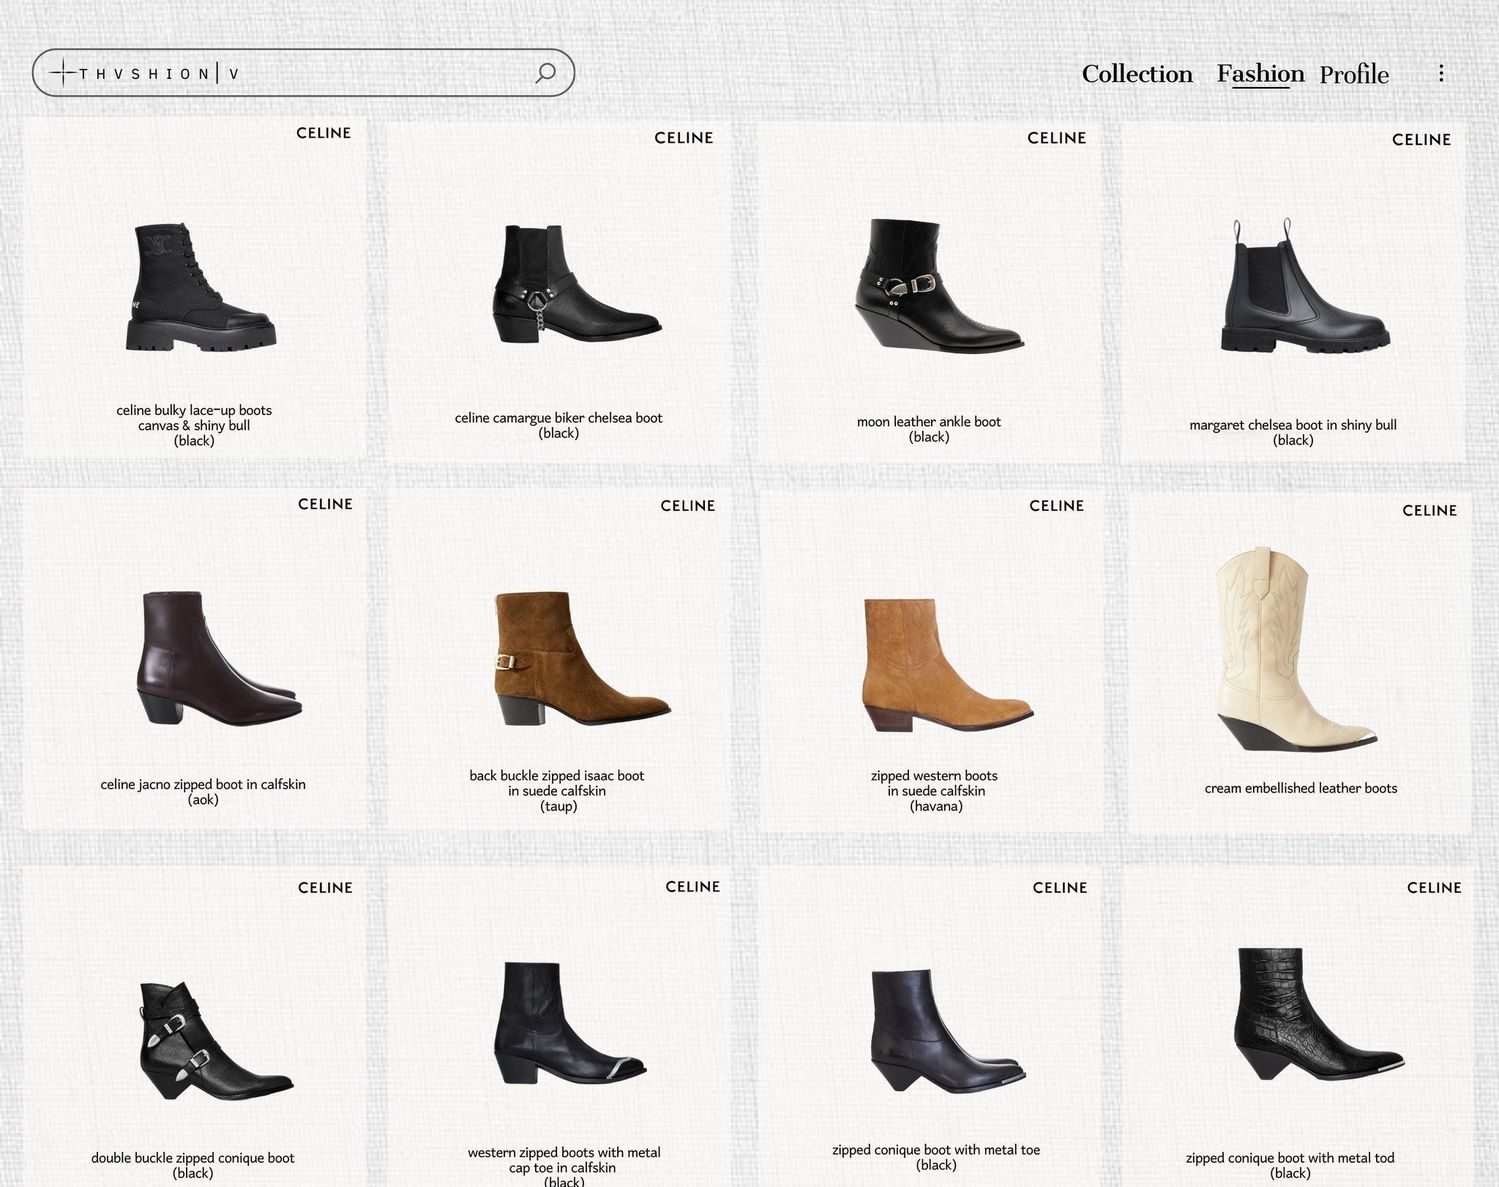
Task: Click CELINE label on bulky lace-up boots card
Action: [324, 133]
